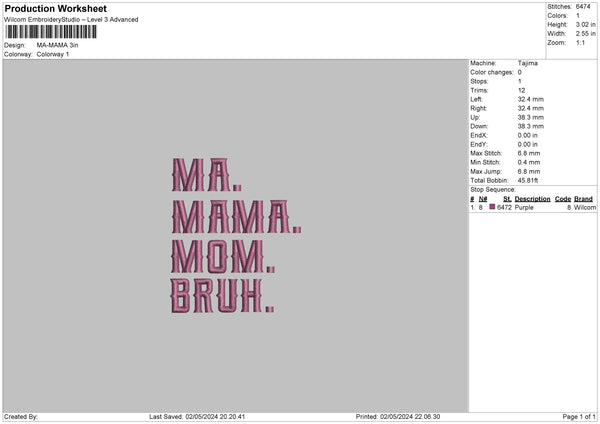
Task: Click the embroidered word MAMA. in the design
Action: click(236, 217)
